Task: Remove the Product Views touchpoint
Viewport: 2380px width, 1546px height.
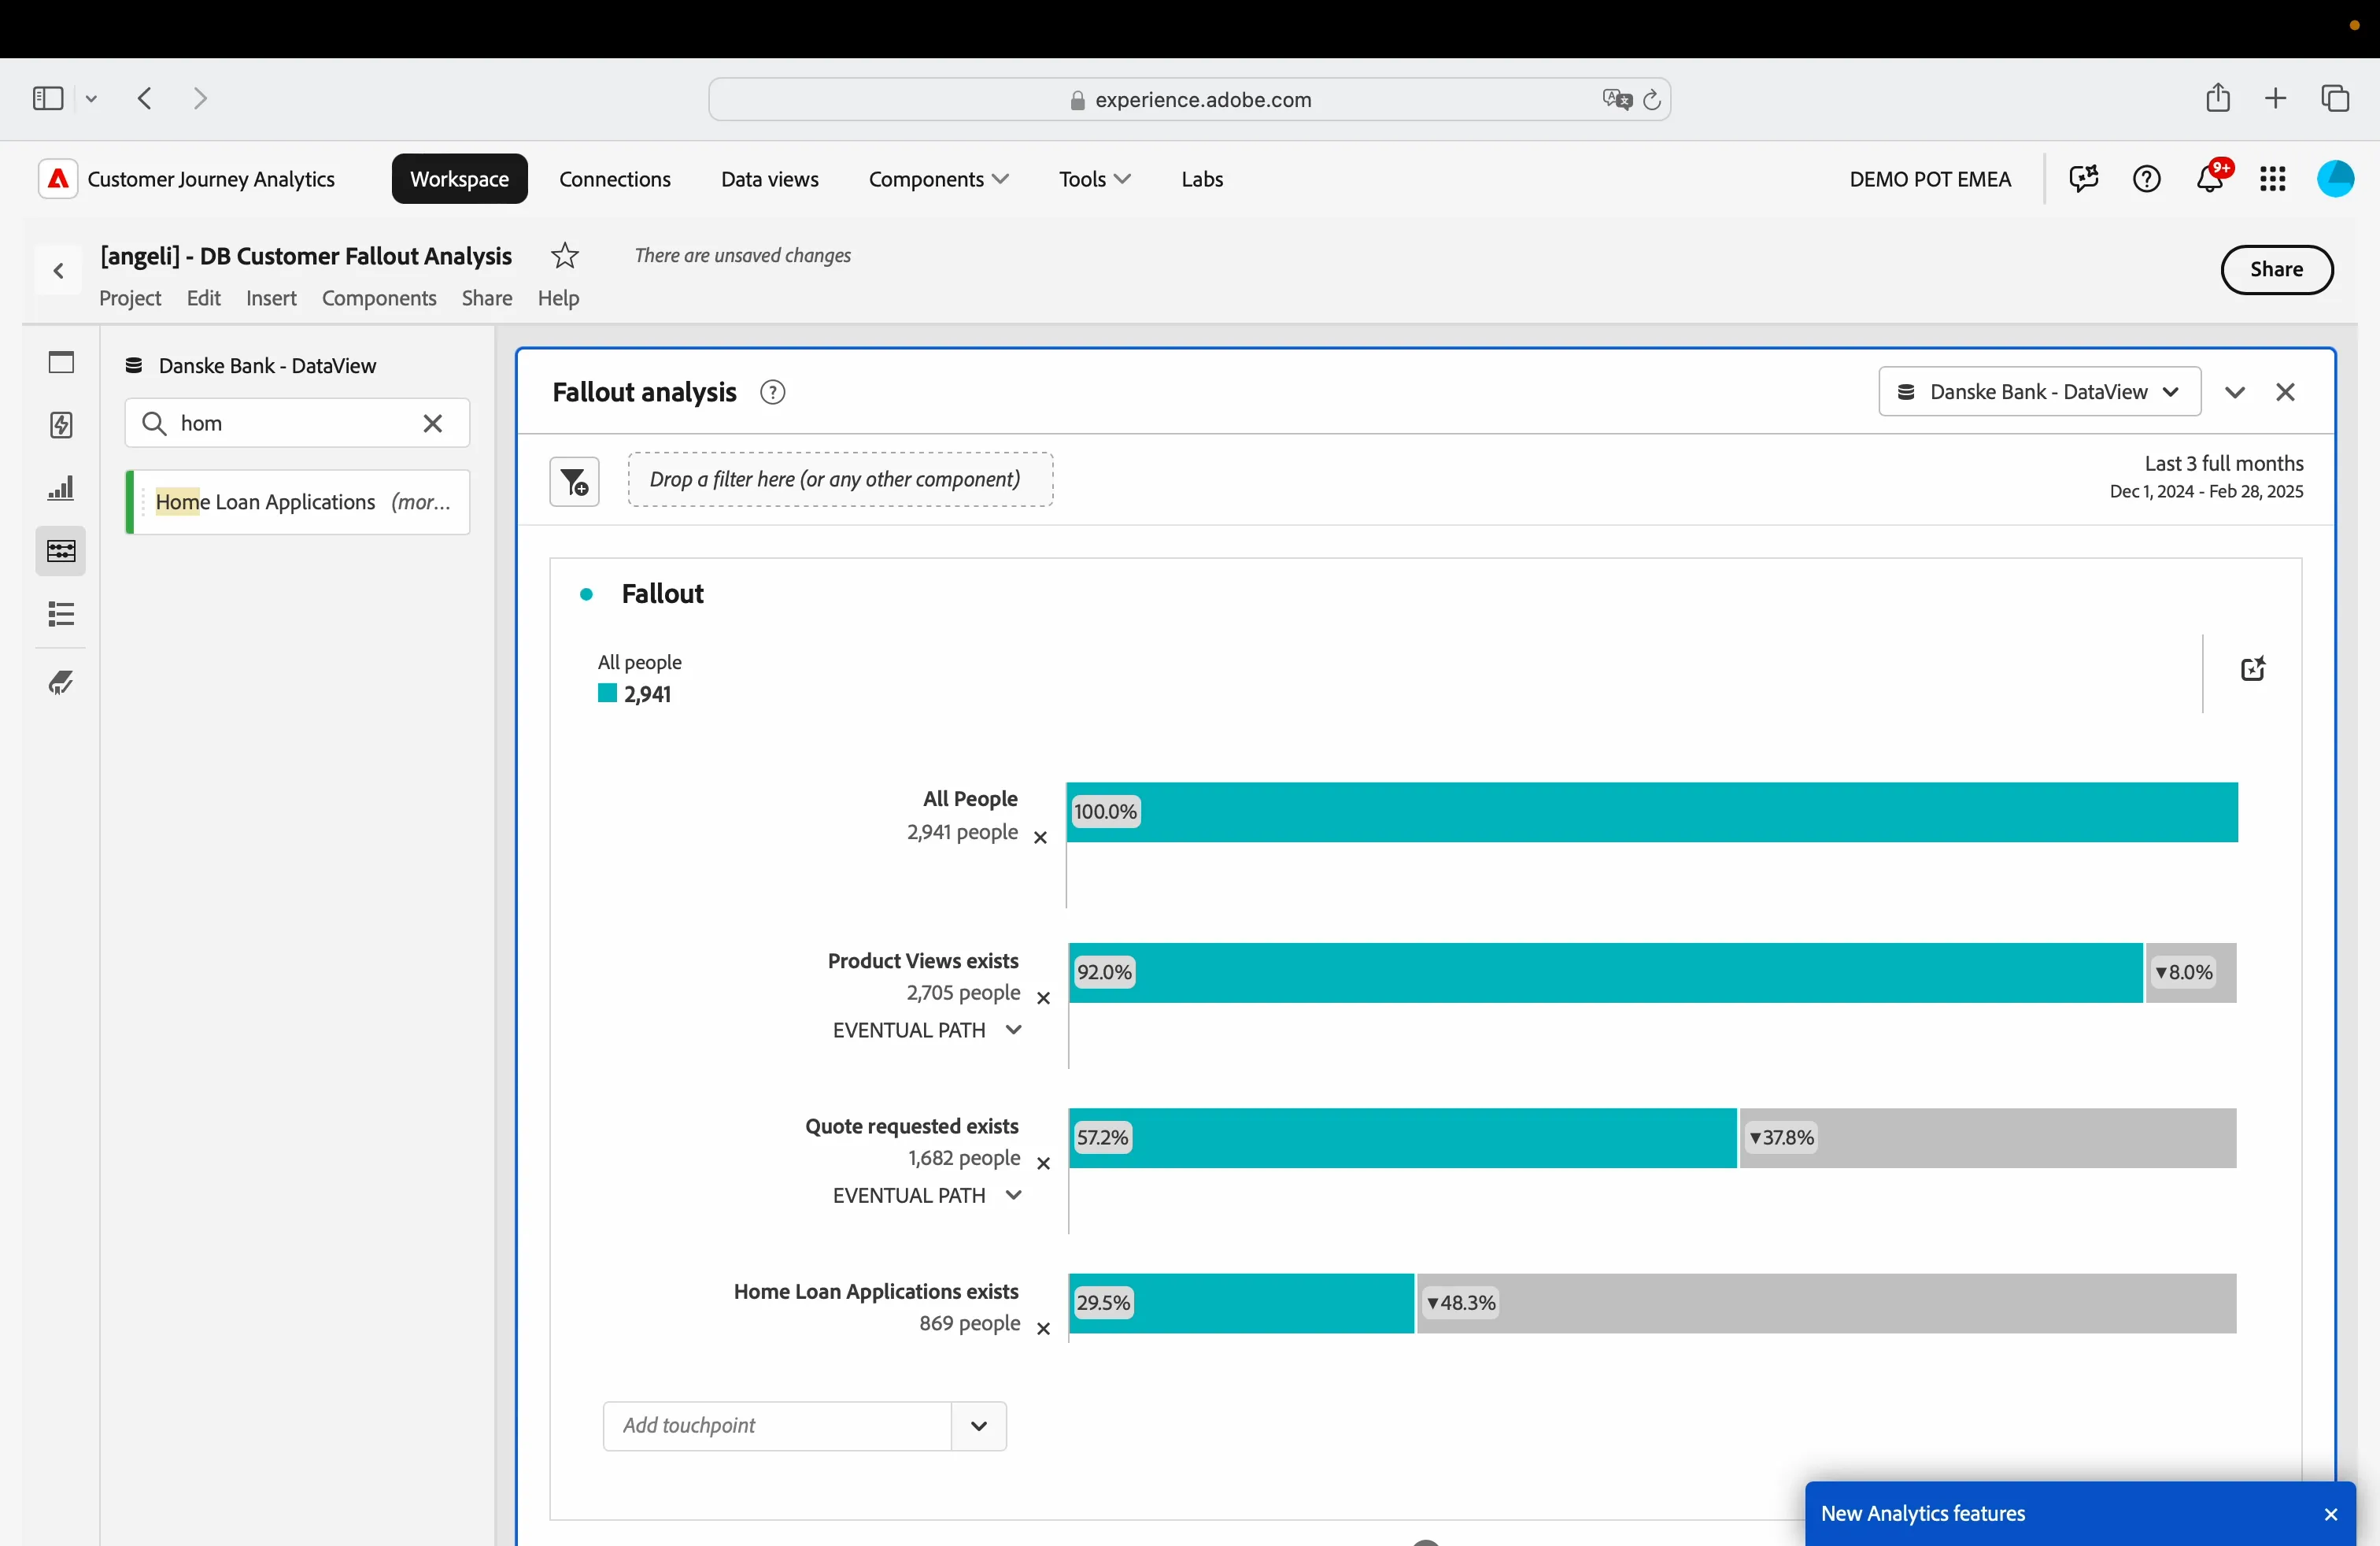Action: (x=1043, y=998)
